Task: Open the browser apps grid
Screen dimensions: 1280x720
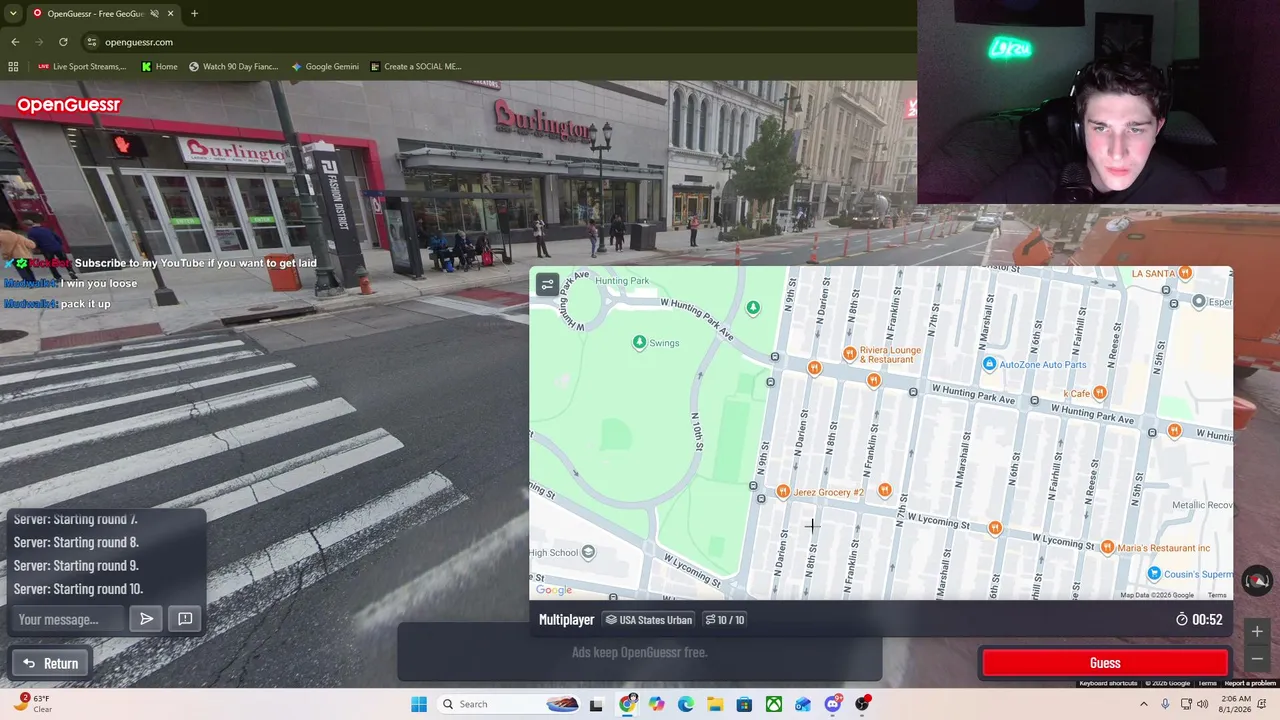Action: (x=13, y=67)
